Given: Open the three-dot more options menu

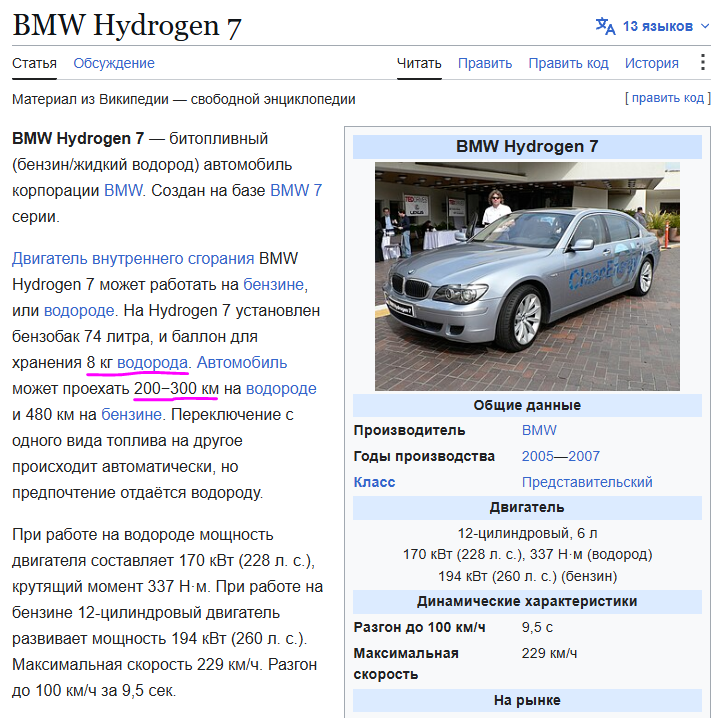Looking at the screenshot, I should (702, 62).
